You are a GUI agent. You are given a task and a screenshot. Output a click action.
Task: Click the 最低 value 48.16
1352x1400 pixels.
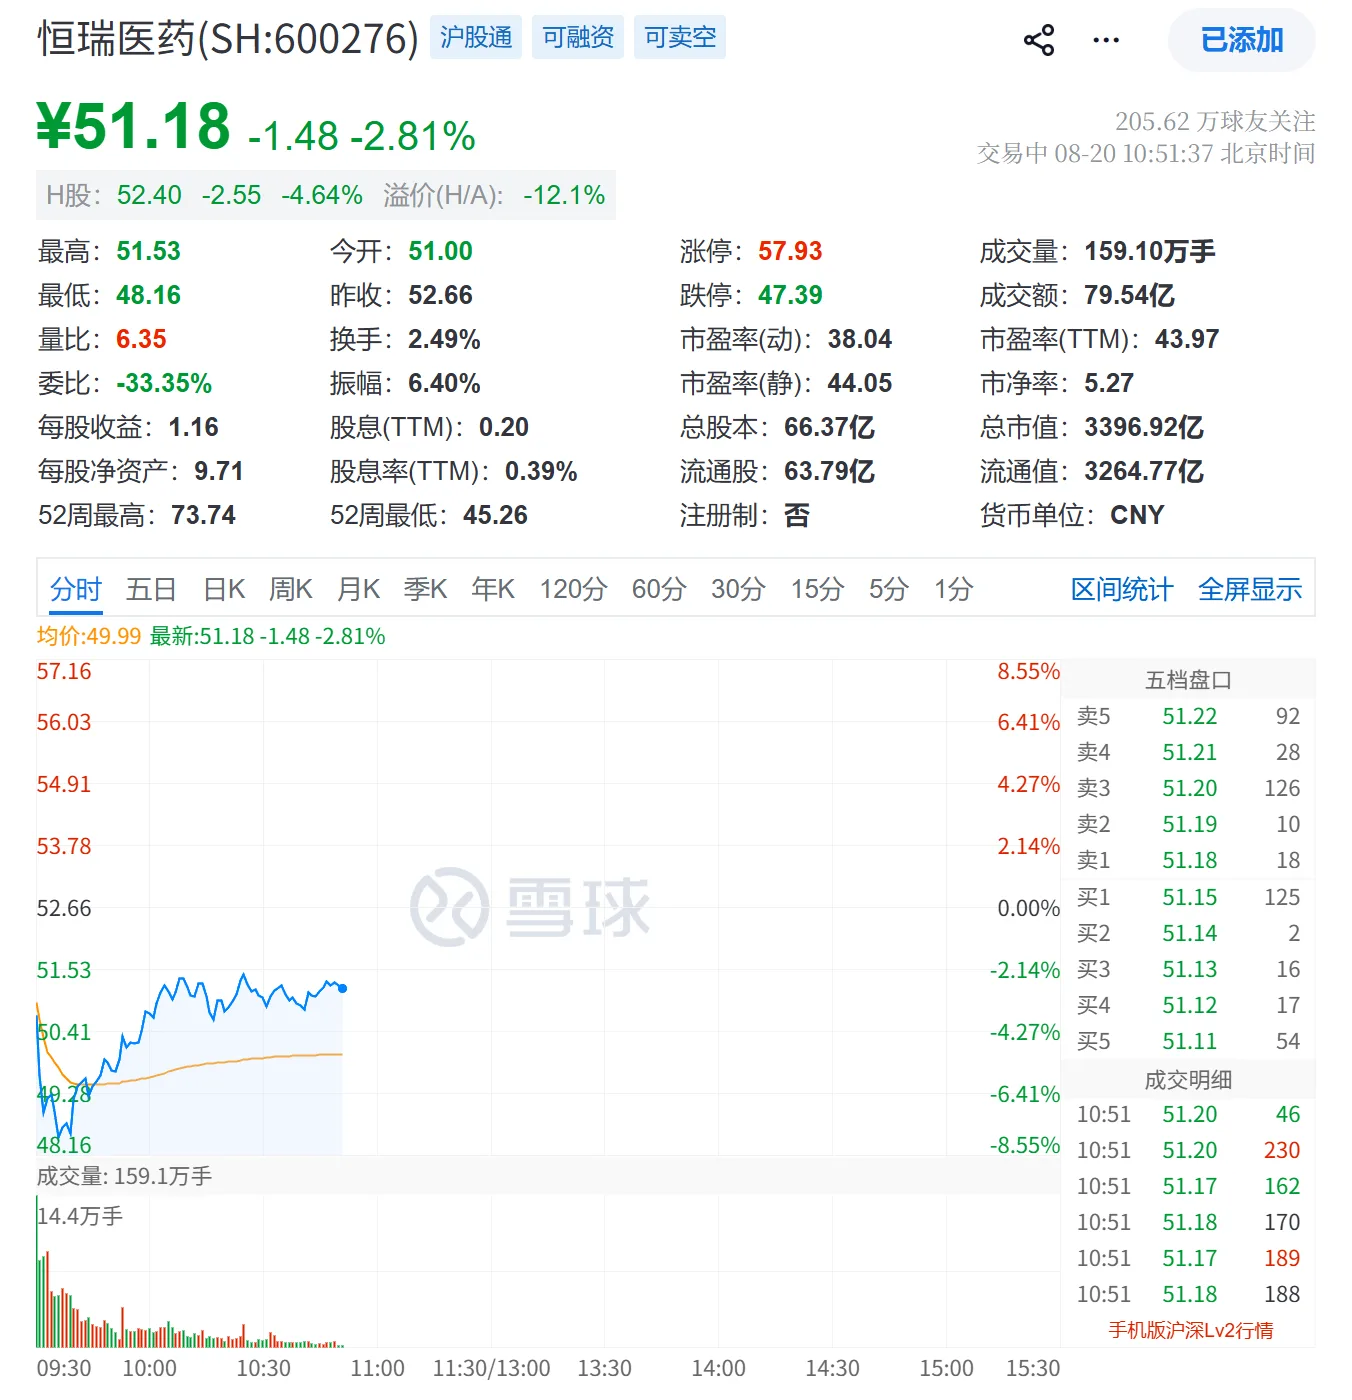[148, 295]
